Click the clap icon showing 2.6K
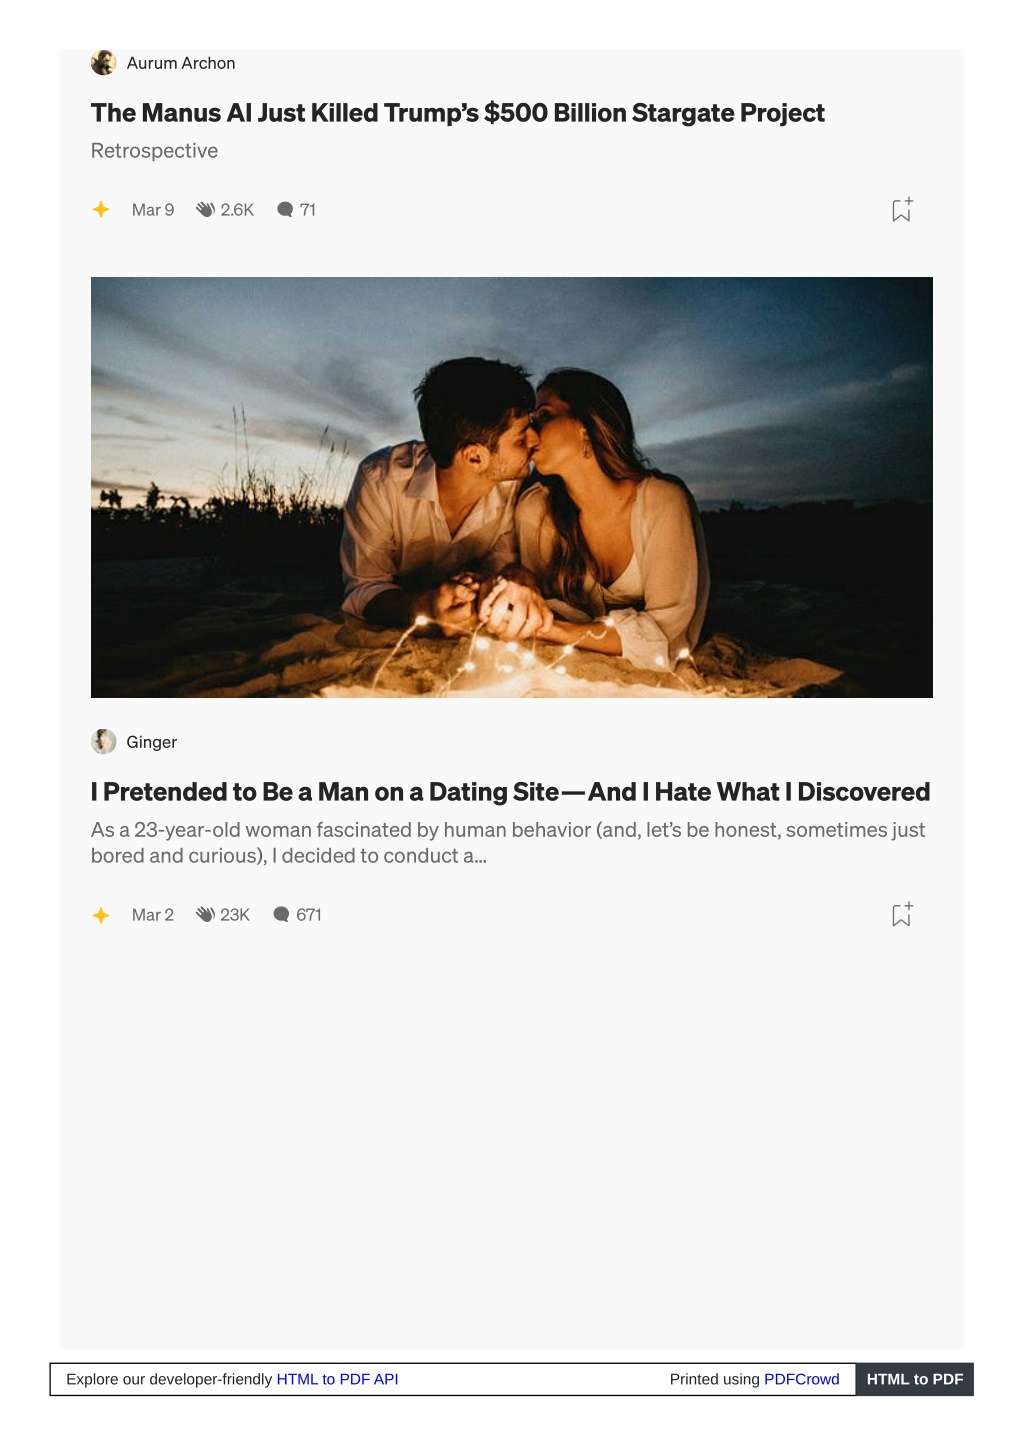This screenshot has width=1024, height=1448. (x=205, y=209)
